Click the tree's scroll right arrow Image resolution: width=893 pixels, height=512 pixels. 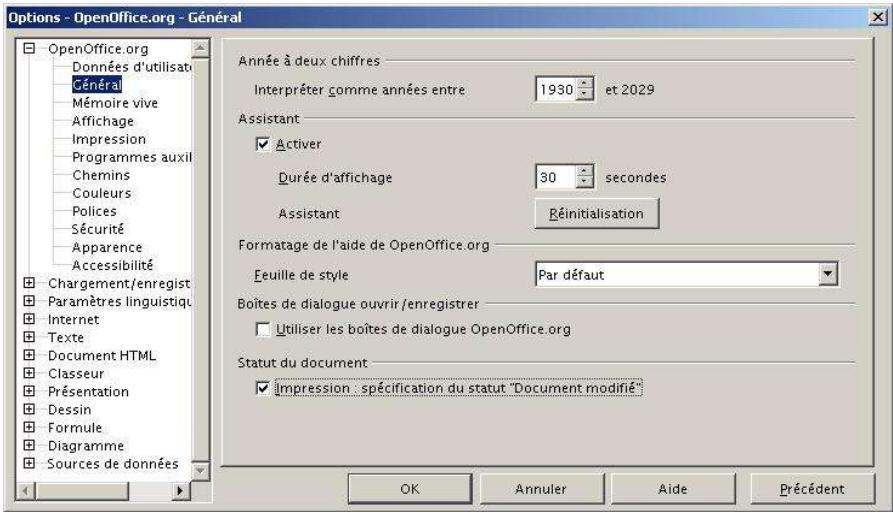tap(181, 490)
